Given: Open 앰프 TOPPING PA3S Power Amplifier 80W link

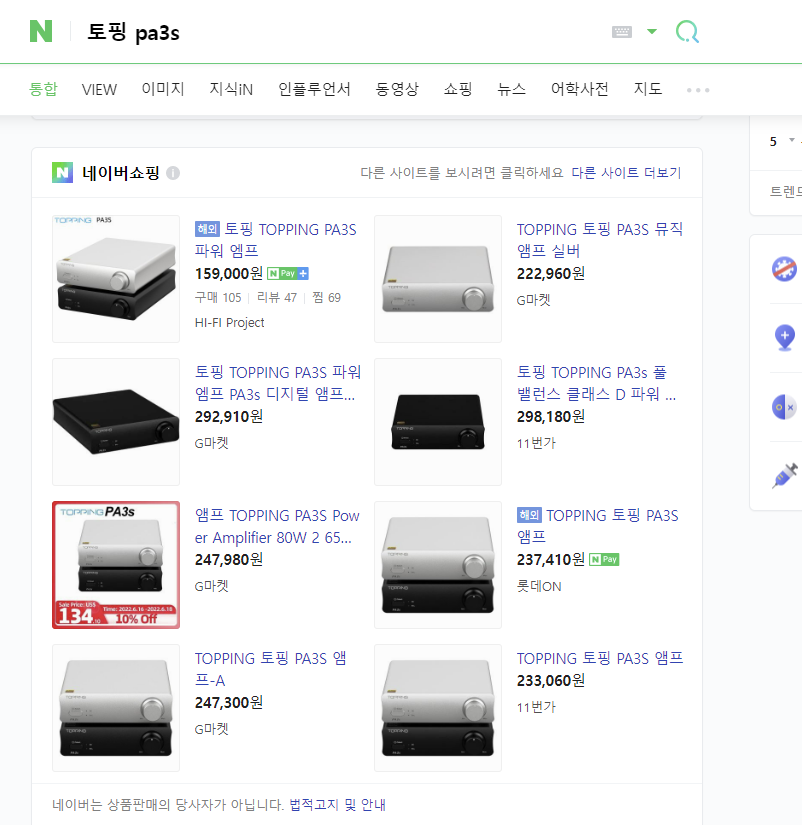Looking at the screenshot, I should (277, 526).
